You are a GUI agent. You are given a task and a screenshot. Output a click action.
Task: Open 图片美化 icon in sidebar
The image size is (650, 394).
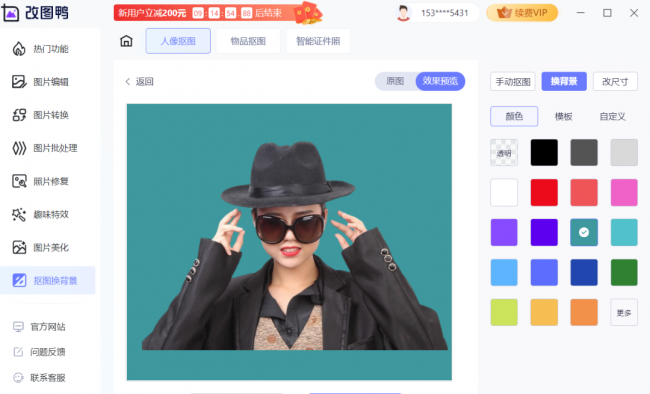click(19, 247)
